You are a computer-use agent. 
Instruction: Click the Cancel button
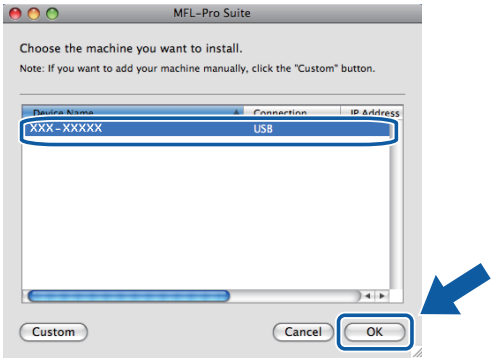(303, 332)
